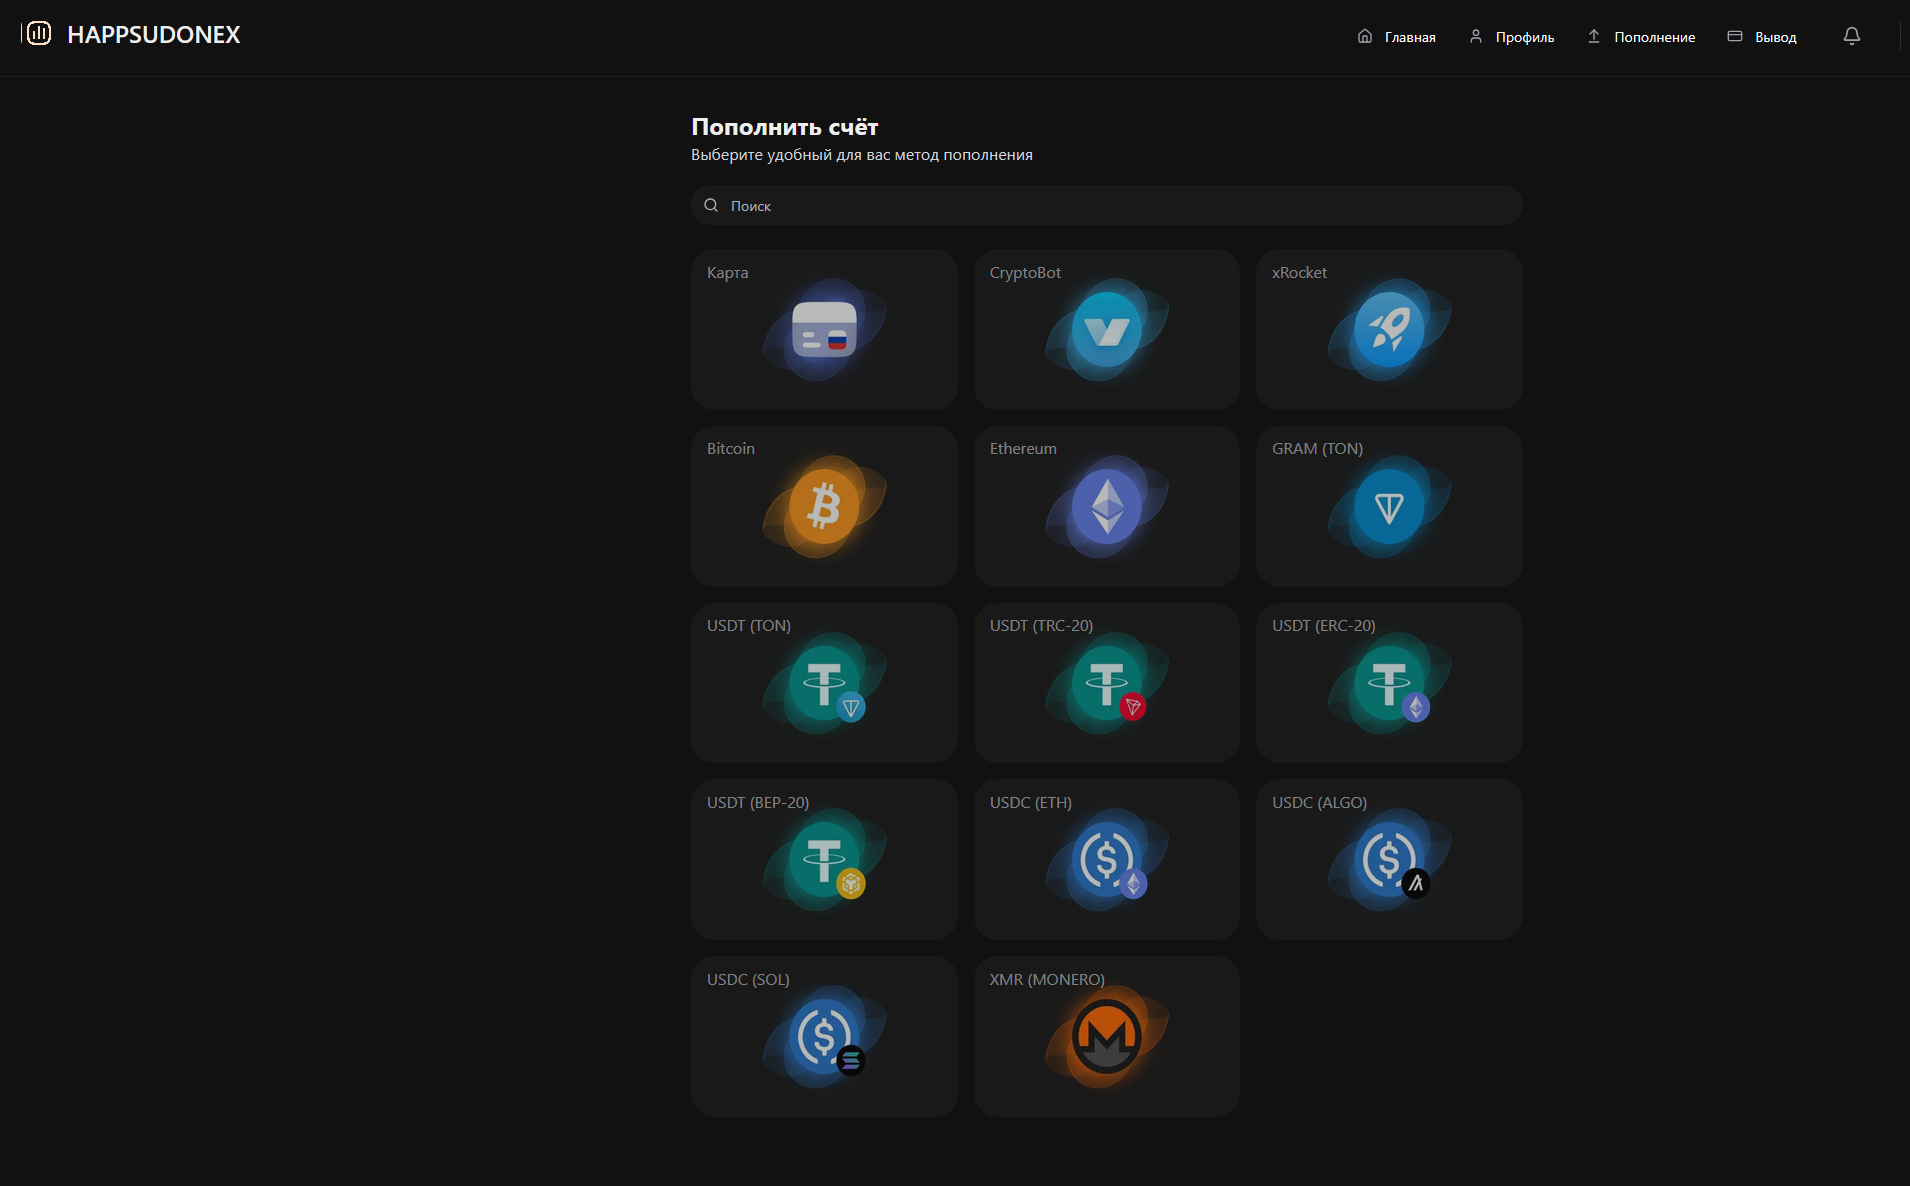Open the Профиль menu item

coord(1511,37)
